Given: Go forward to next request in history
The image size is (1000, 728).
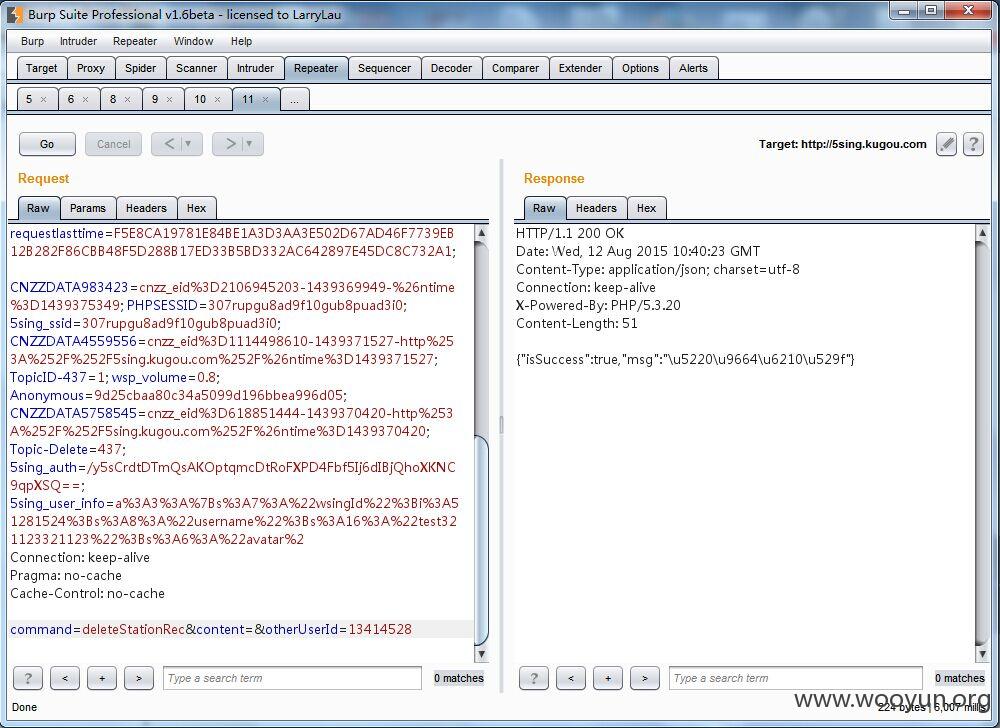Looking at the screenshot, I should 230,144.
